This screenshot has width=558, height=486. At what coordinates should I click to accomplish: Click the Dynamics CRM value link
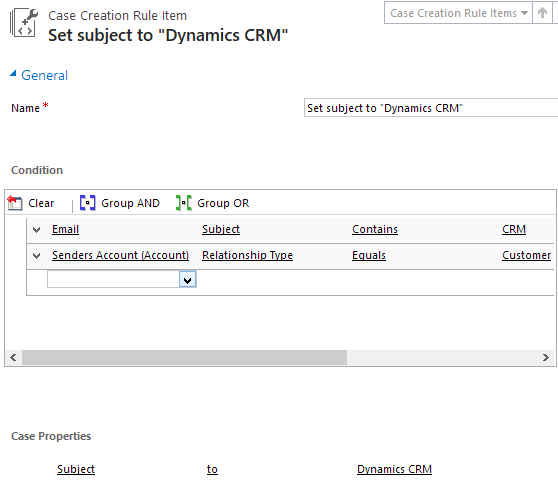394,469
